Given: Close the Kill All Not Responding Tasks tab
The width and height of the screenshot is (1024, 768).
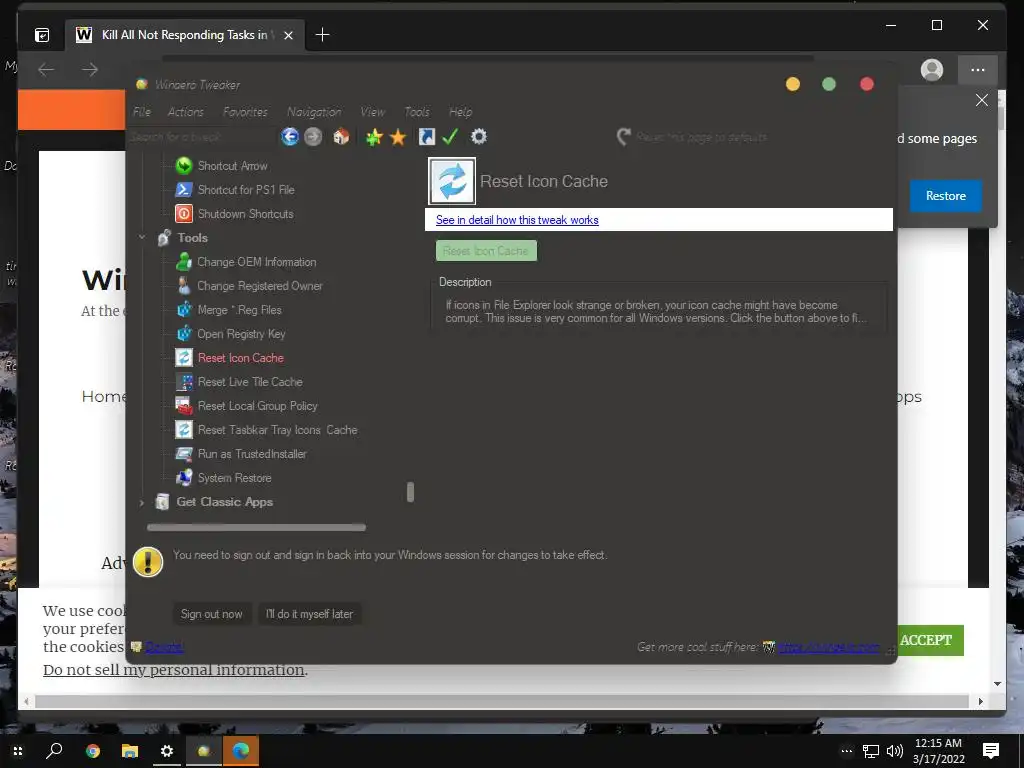Looking at the screenshot, I should pos(288,35).
